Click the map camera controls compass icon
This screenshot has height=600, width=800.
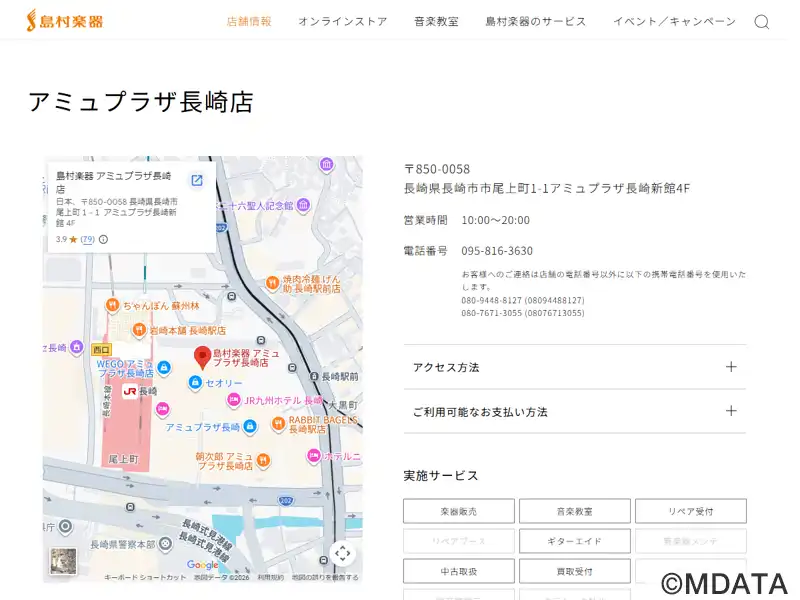342,553
